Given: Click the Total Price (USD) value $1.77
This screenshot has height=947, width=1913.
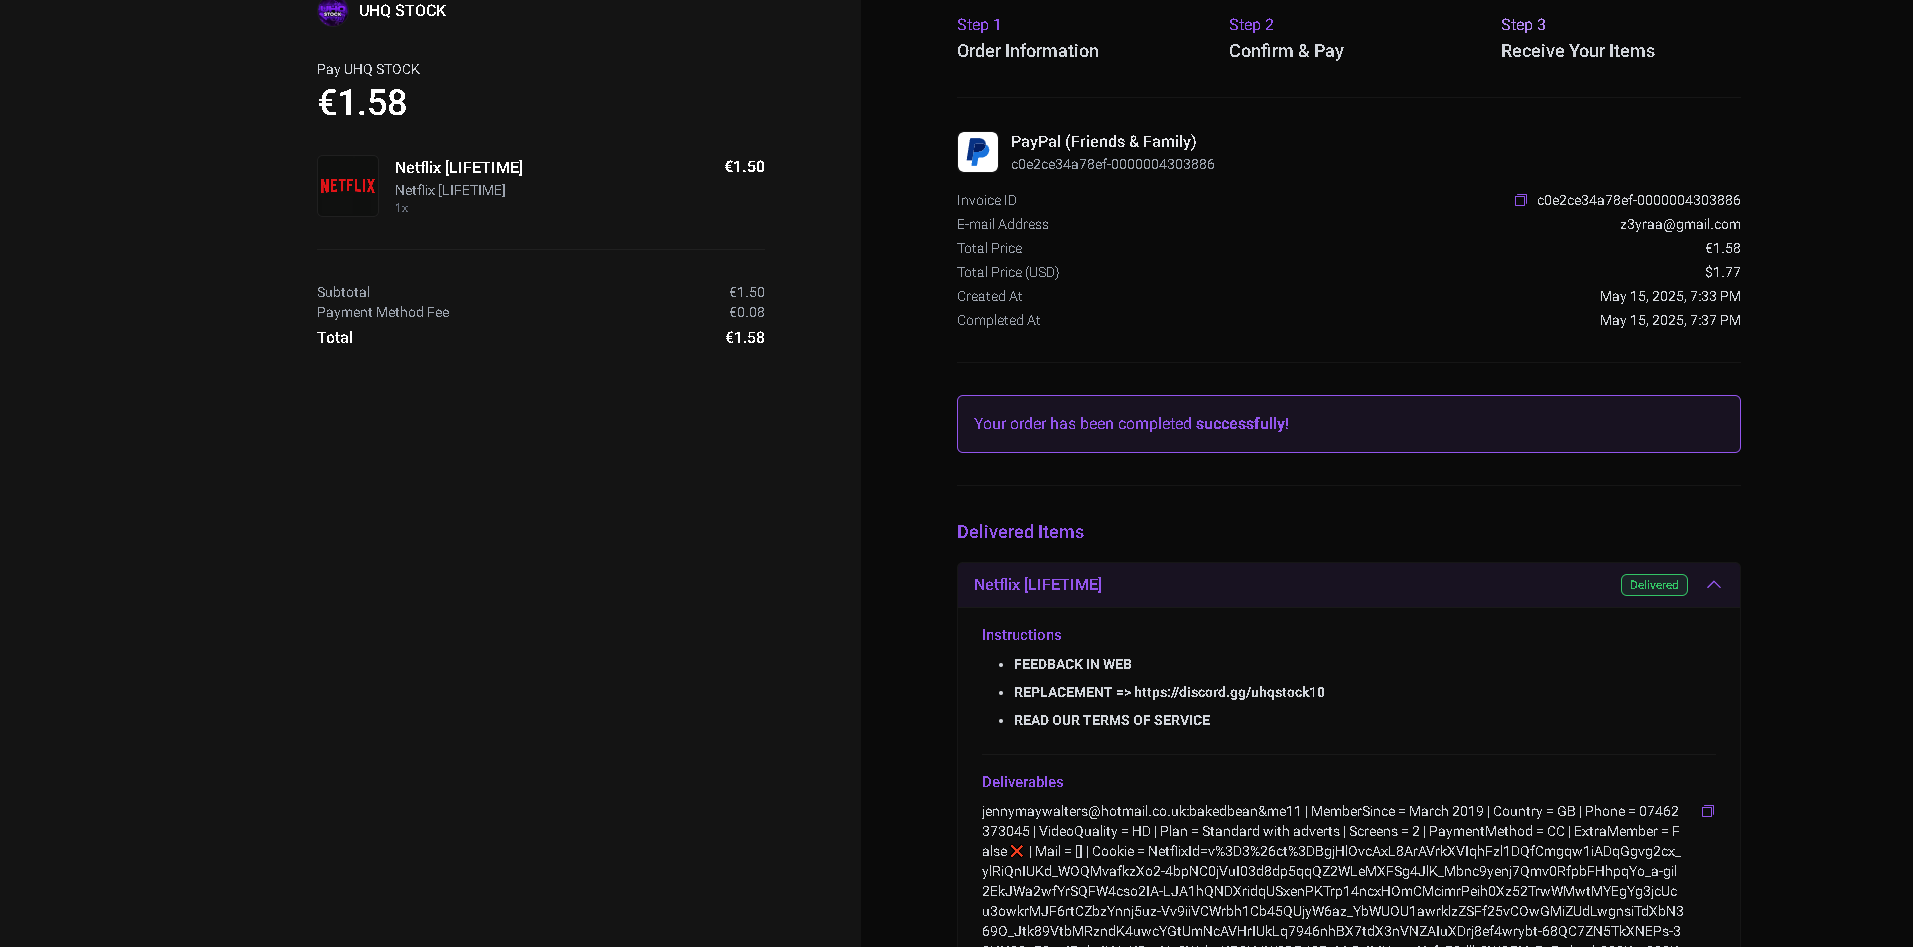Looking at the screenshot, I should (1723, 272).
